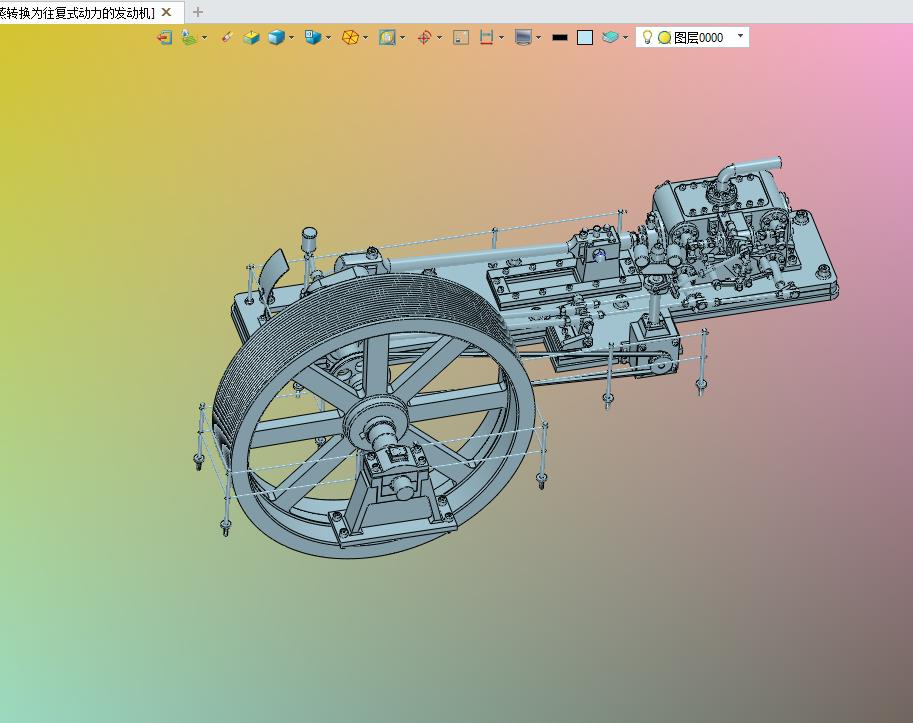Click the light blue fill color swatch

[585, 38]
